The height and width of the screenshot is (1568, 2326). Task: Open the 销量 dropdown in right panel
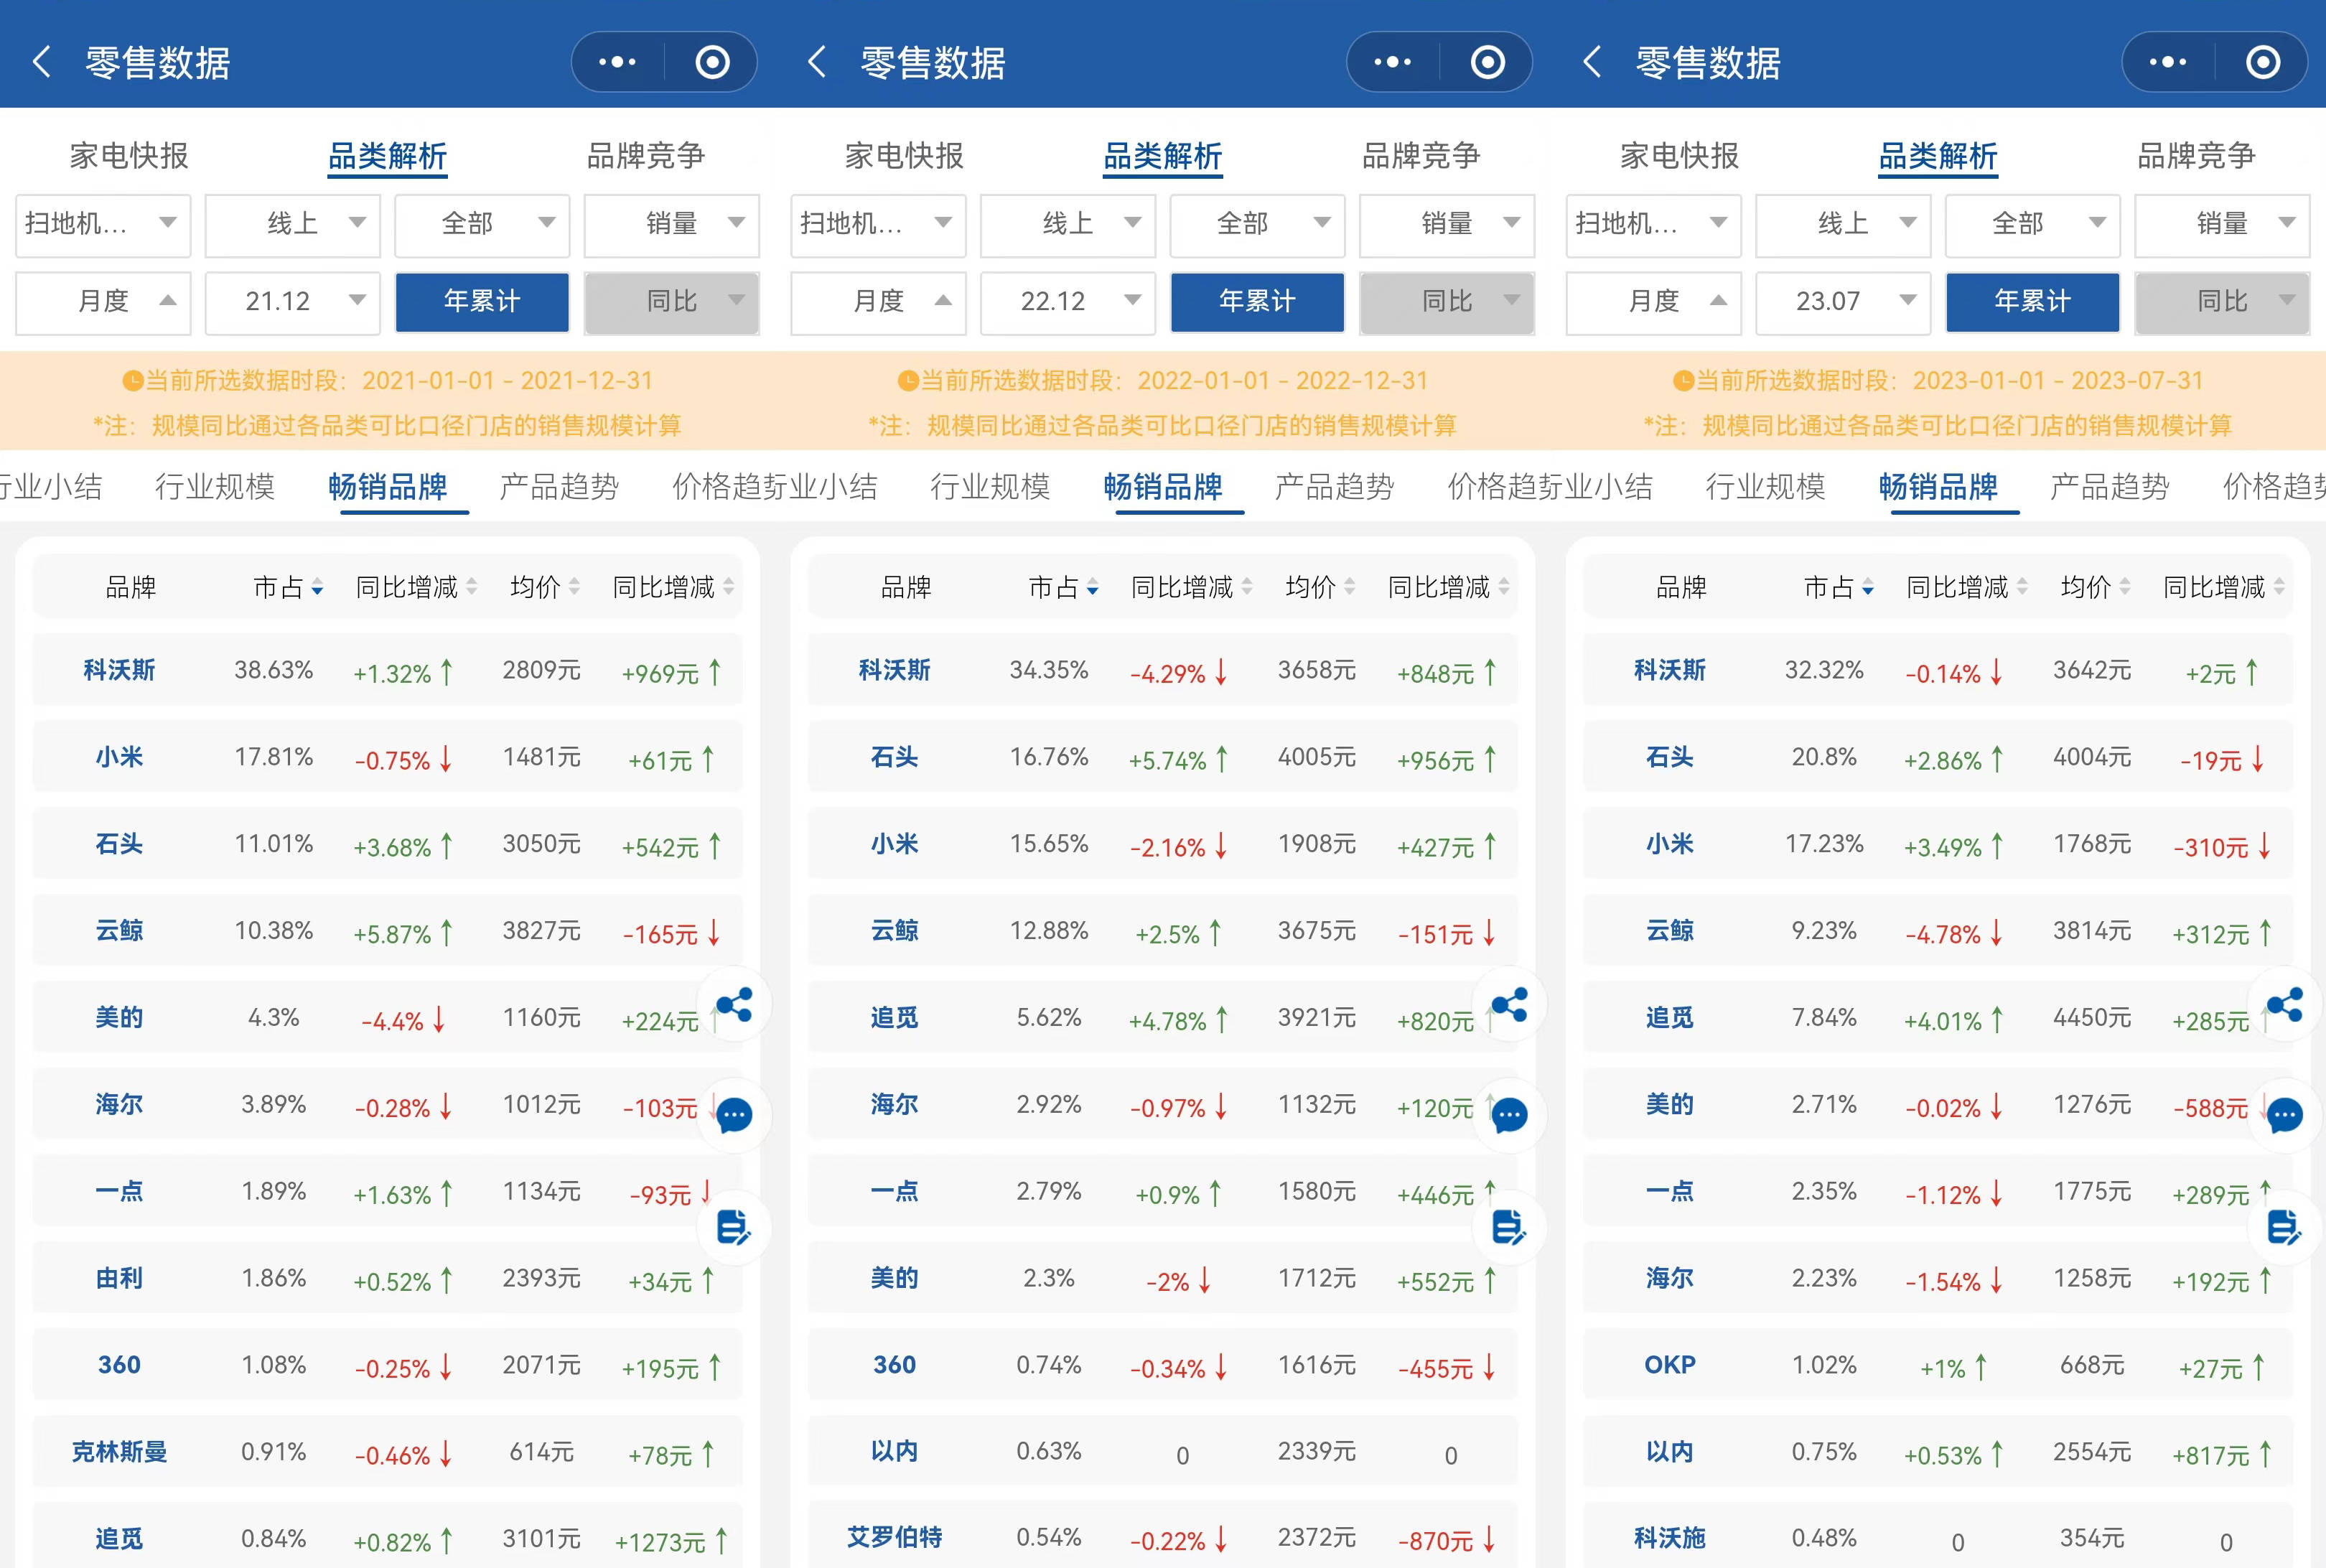coord(2222,223)
